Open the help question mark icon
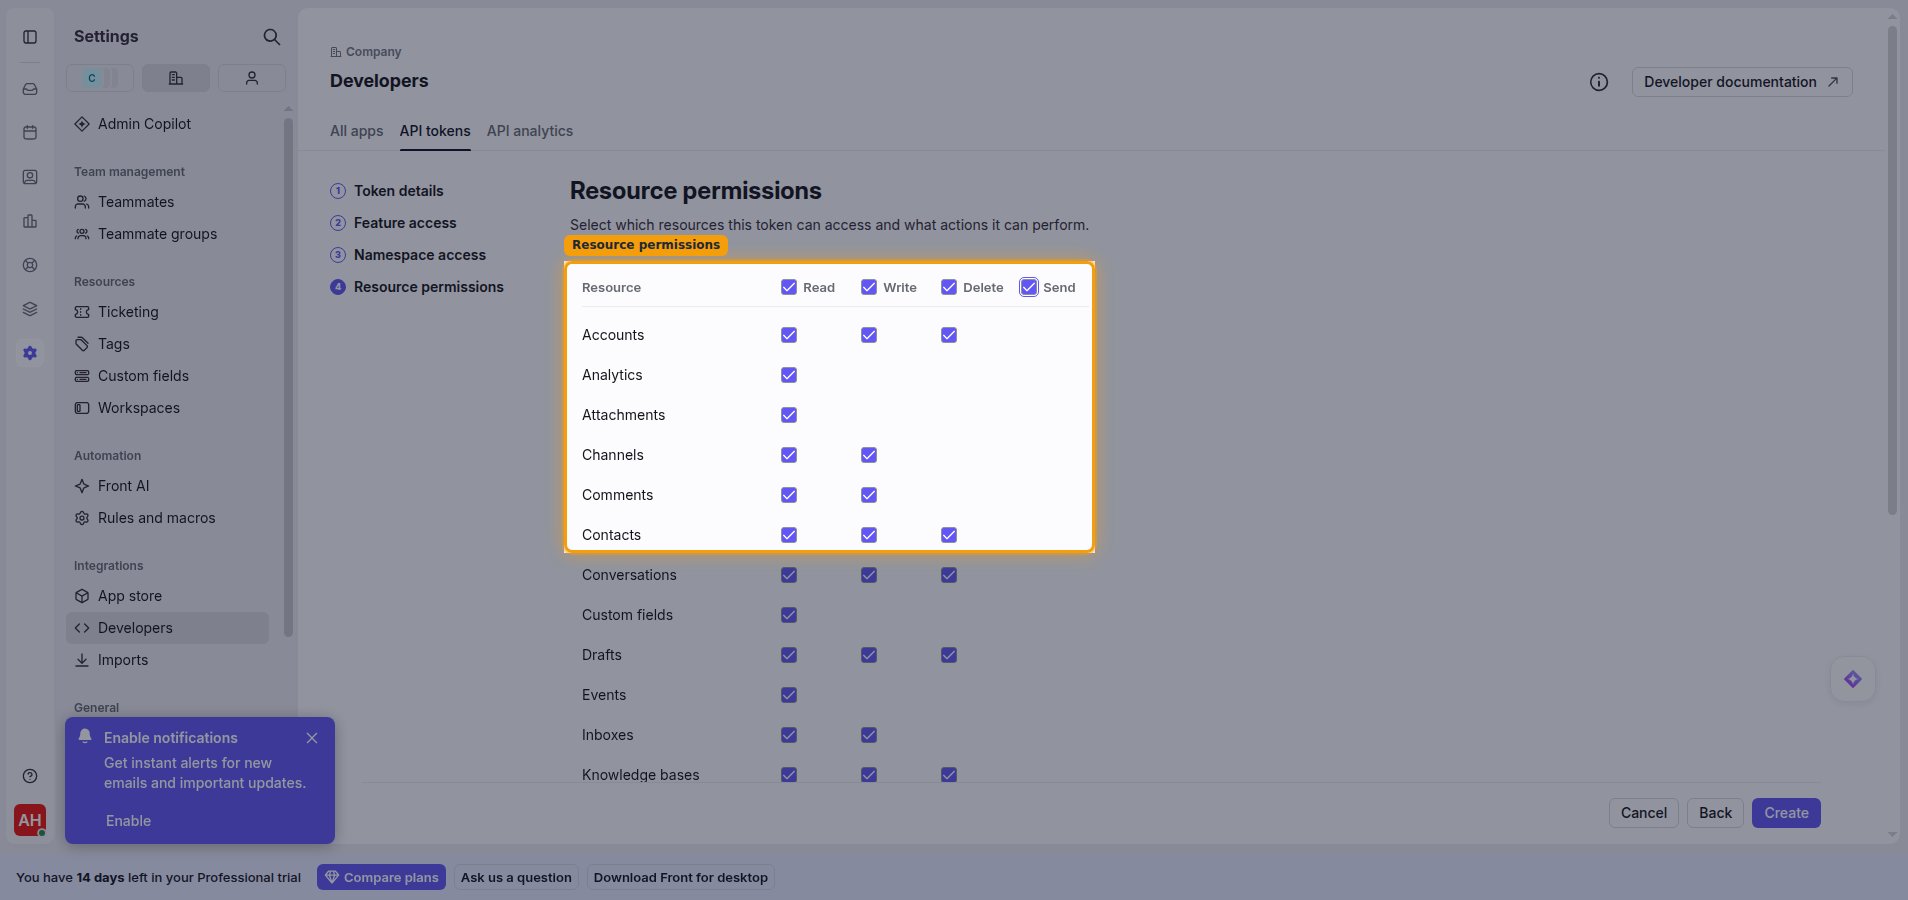 pyautogui.click(x=30, y=776)
